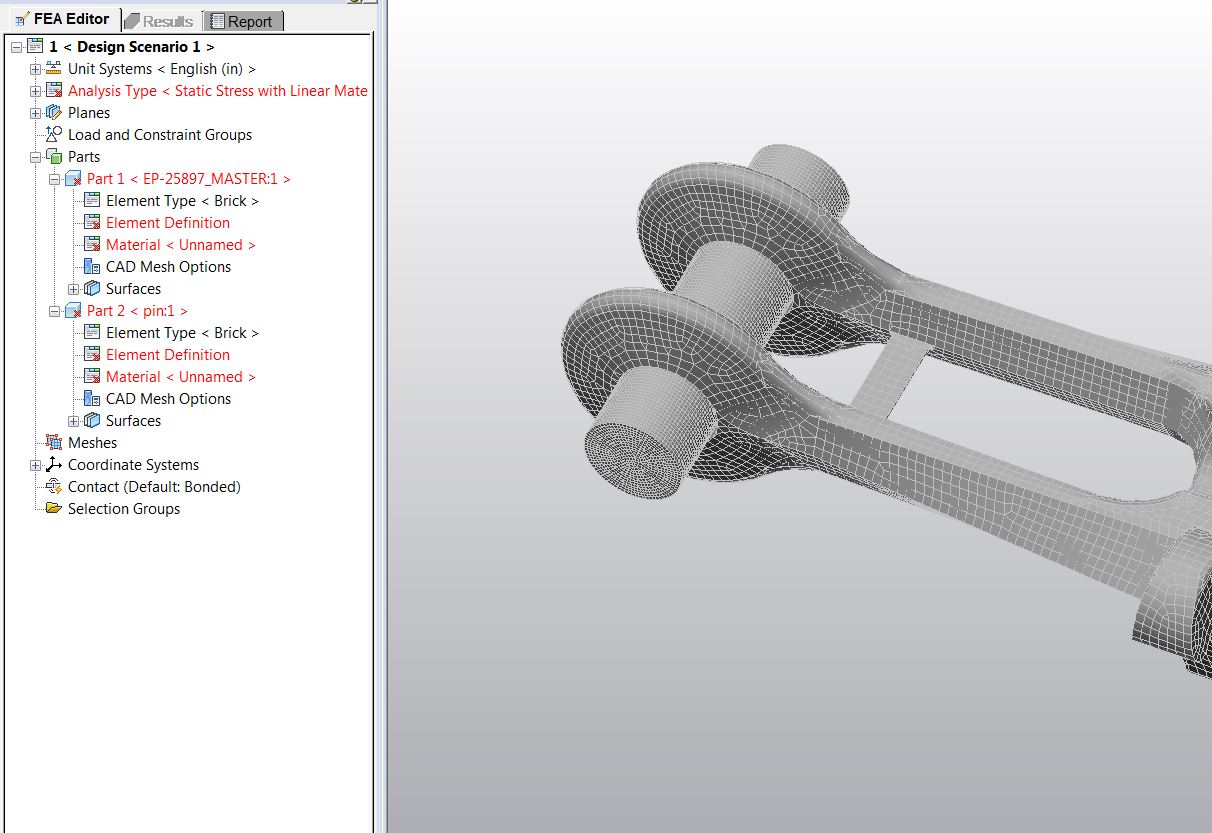Click Part 1 Element Type icon

coord(92,200)
